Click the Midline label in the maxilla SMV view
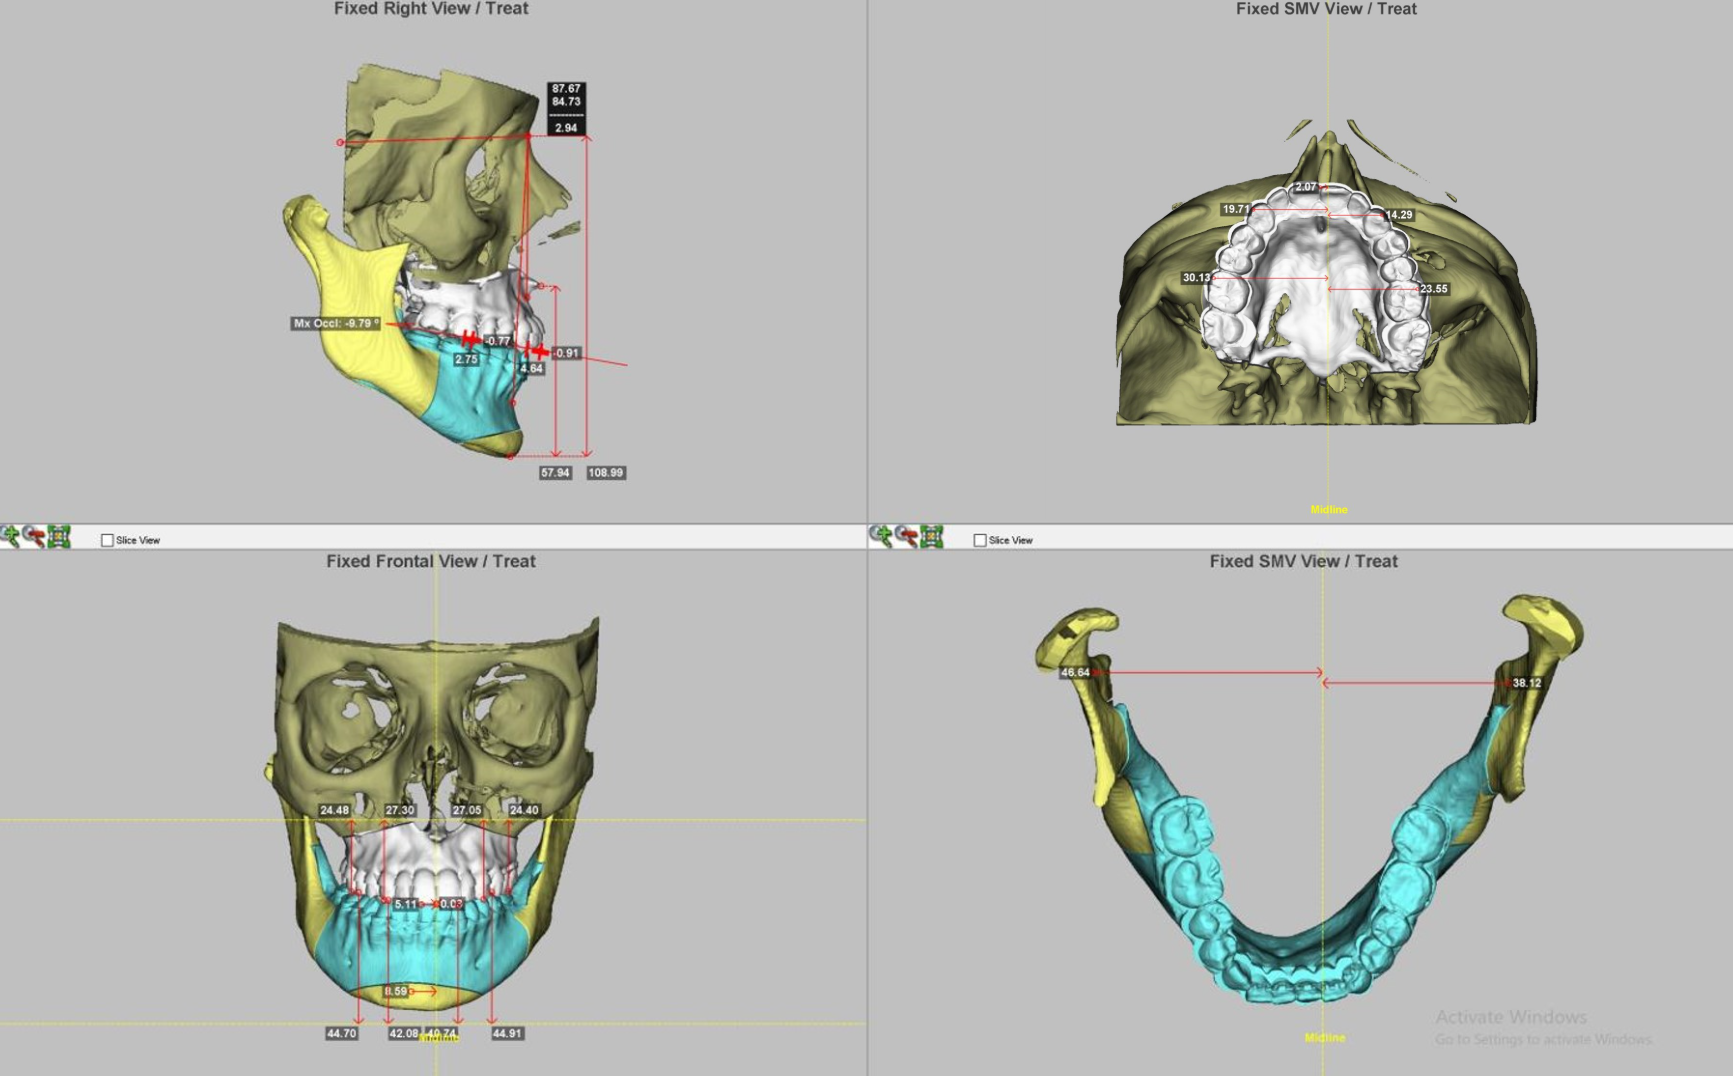 click(1329, 510)
